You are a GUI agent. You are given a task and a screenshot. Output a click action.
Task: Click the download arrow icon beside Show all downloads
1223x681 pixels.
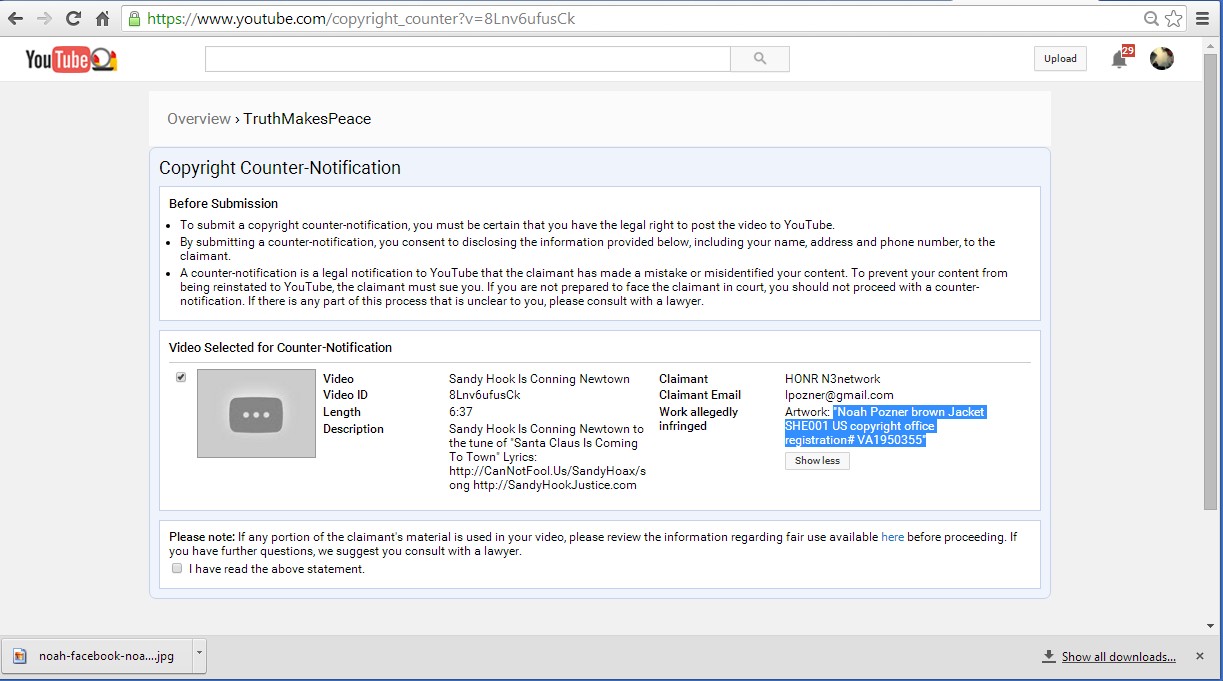point(1049,657)
